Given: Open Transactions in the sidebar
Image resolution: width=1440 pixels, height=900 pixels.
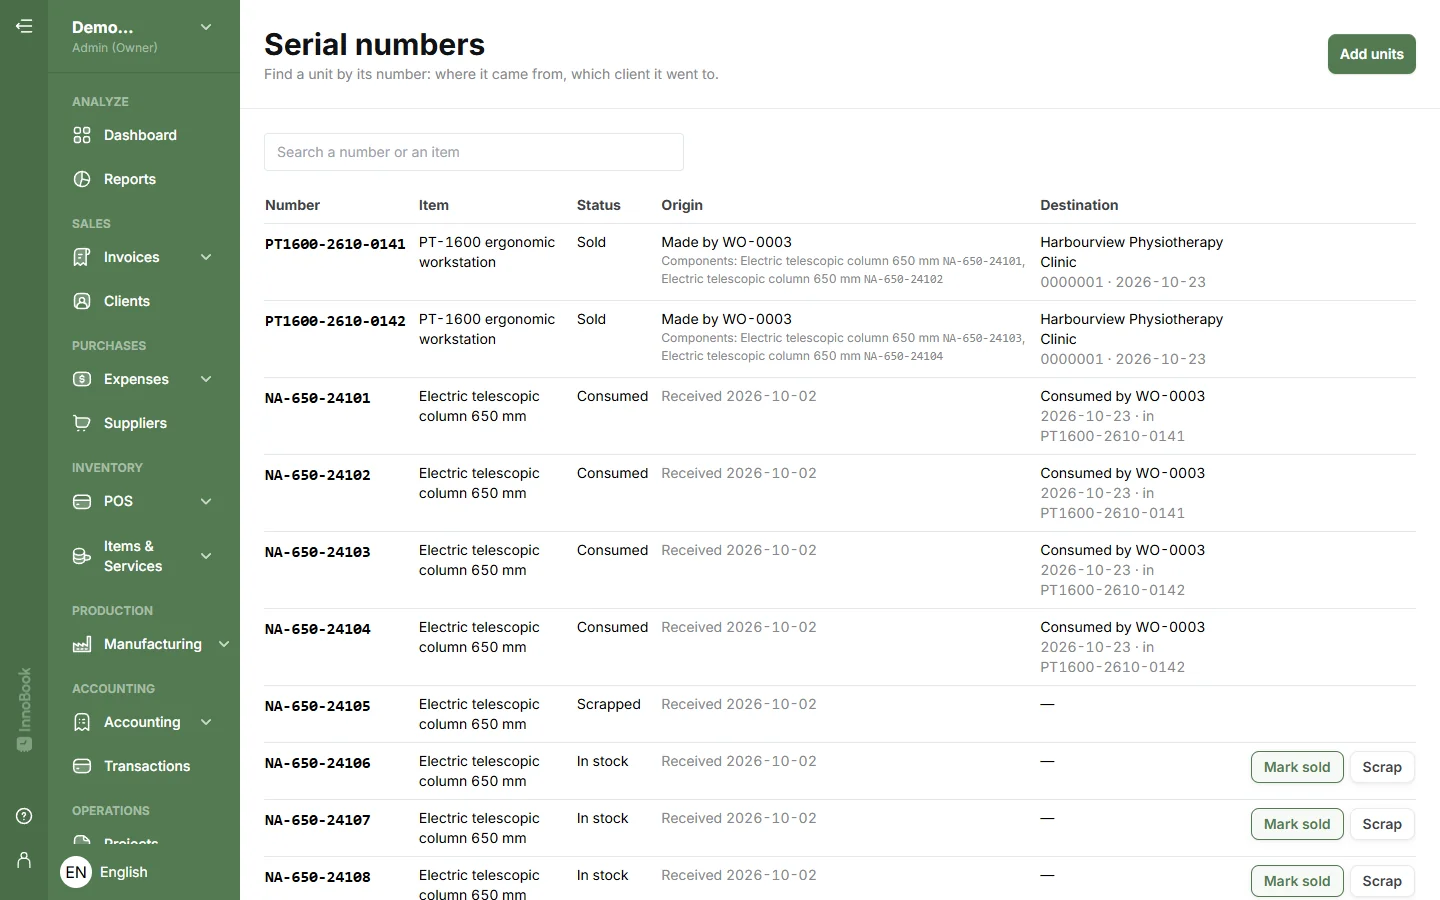Looking at the screenshot, I should 147,766.
